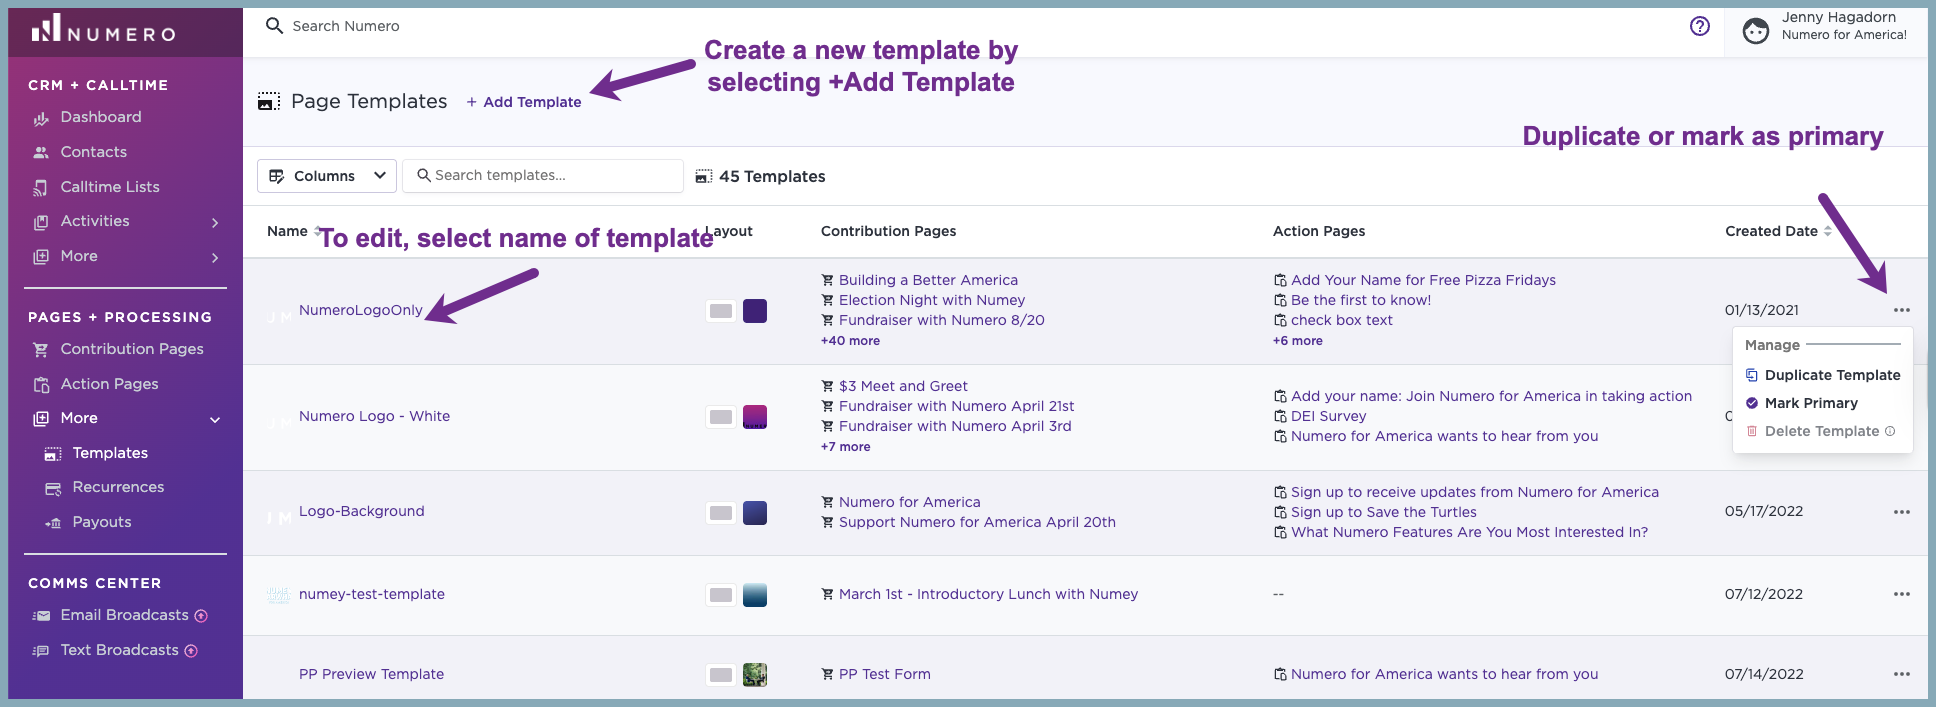The width and height of the screenshot is (1936, 707).
Task: Click the Logo-Background layout icon
Action: (721, 513)
